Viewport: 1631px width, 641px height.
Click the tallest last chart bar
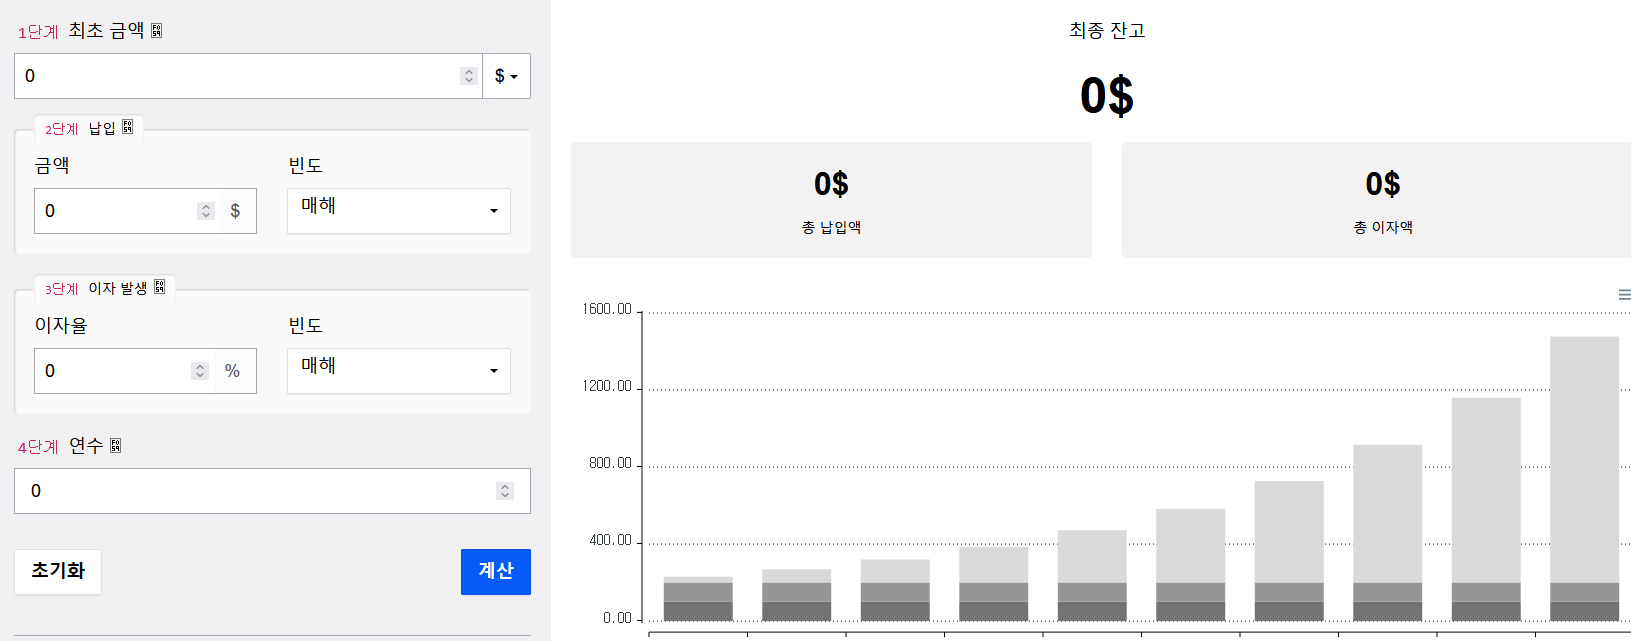(1584, 478)
